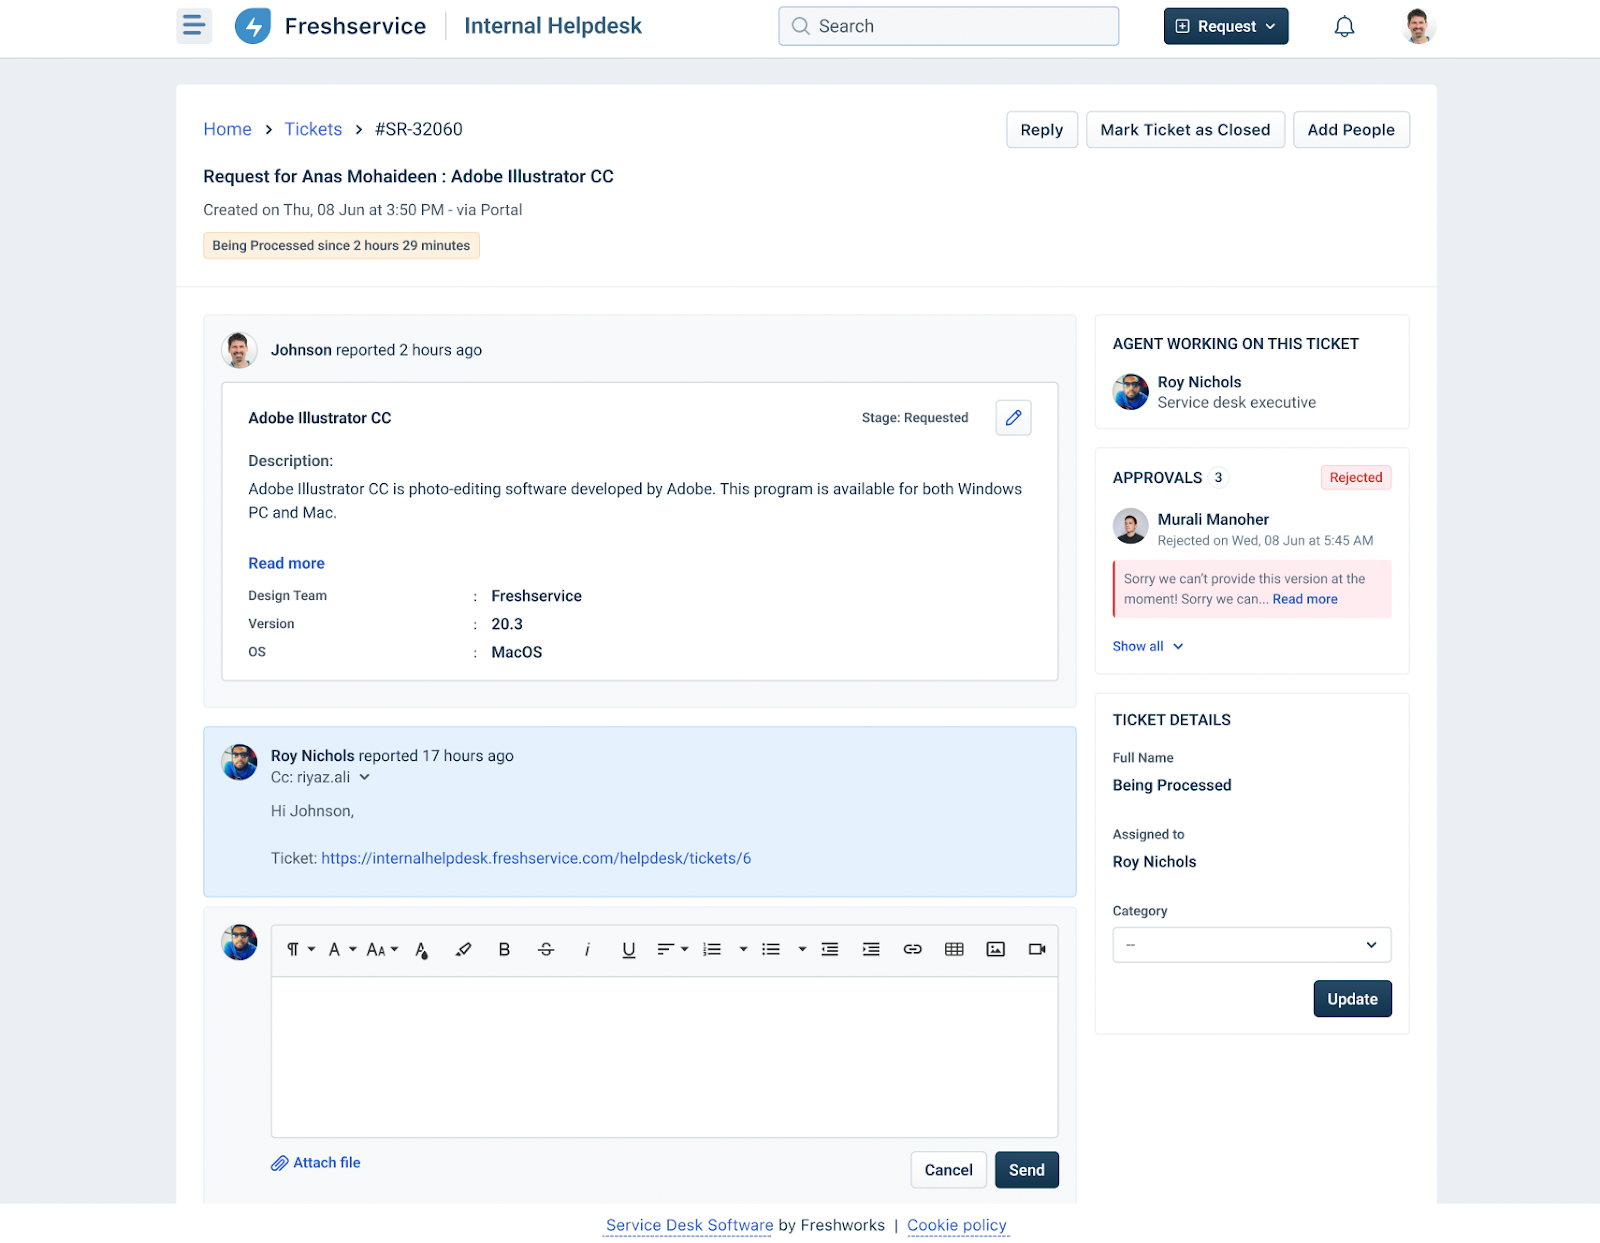Viewport: 1600px width, 1243px height.
Task: Click Roy Nichols agent avatar in sidebar
Action: [x=1131, y=392]
